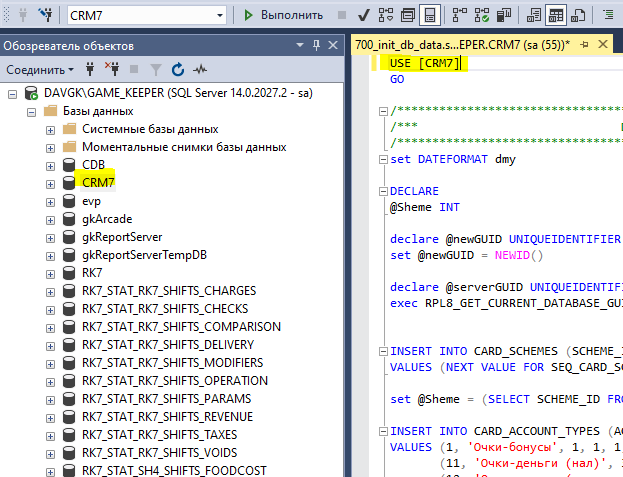This screenshot has width=623, height=477.
Task: Select the DAVGK\GAME_KEEPER server entry
Action: (178, 93)
